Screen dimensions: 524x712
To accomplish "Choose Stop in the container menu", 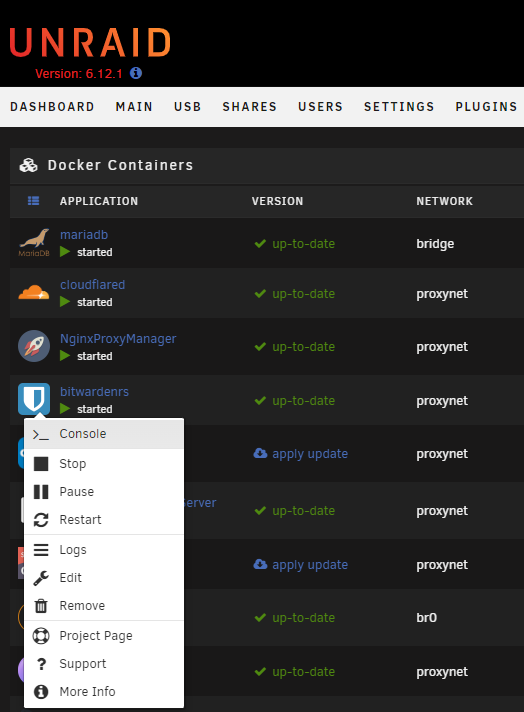I will (x=104, y=464).
